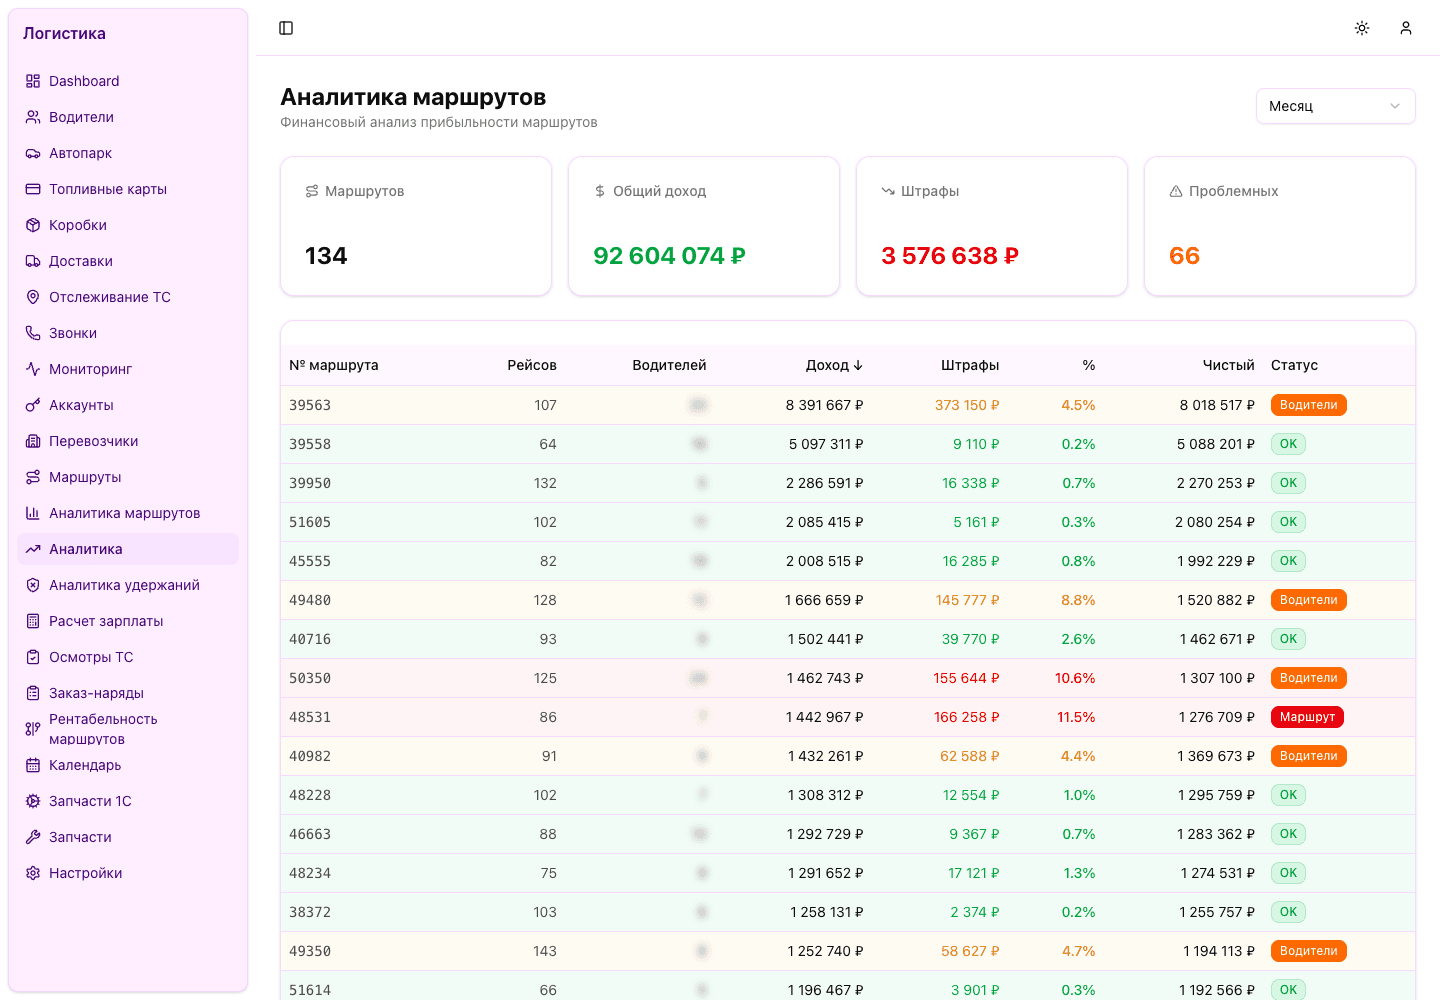Click the Расчет зарплаты calculator icon
1440x1000 pixels.
point(33,621)
